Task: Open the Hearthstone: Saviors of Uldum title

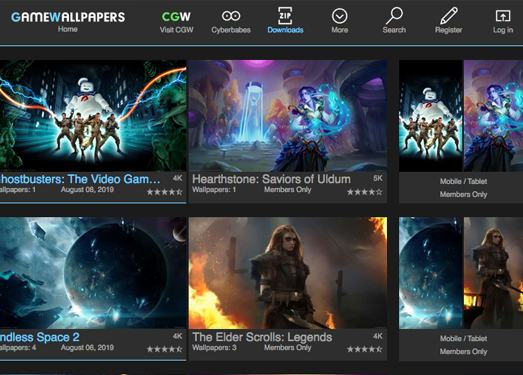Action: click(x=271, y=179)
